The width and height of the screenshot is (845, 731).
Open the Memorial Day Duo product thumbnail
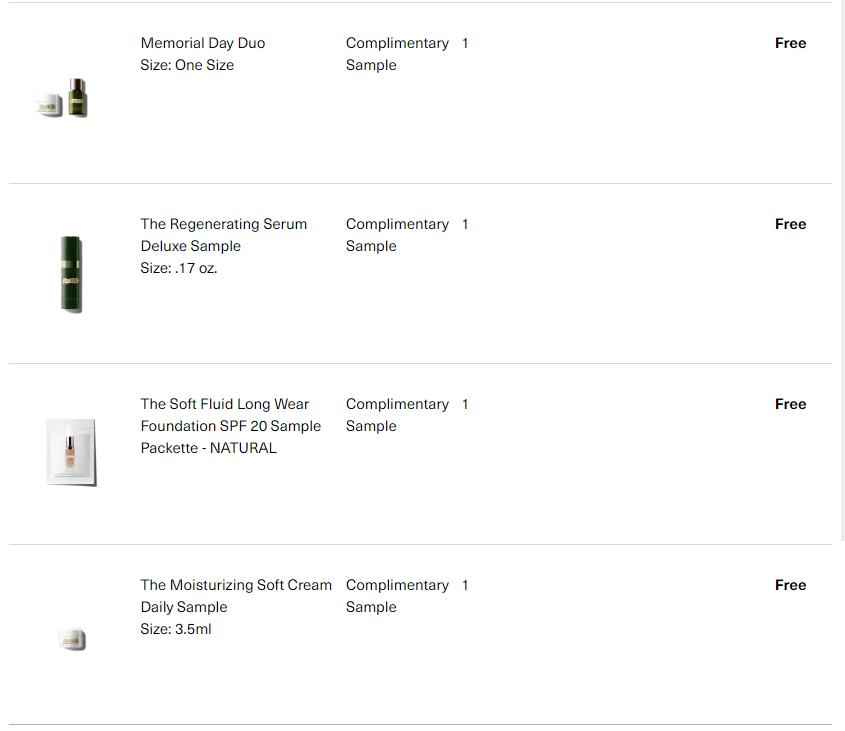(x=62, y=98)
